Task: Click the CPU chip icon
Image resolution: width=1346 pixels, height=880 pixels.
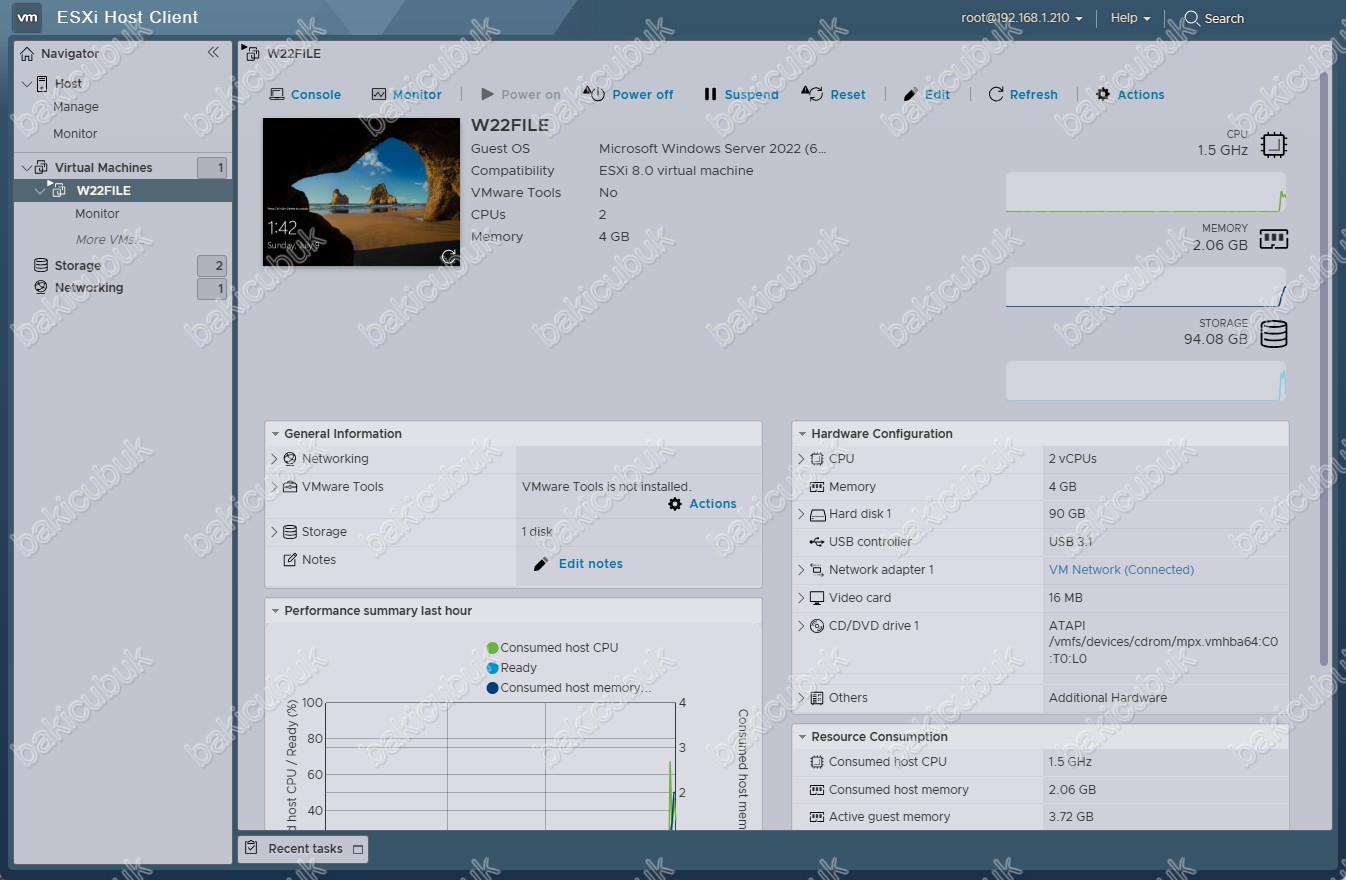Action: [x=1273, y=145]
